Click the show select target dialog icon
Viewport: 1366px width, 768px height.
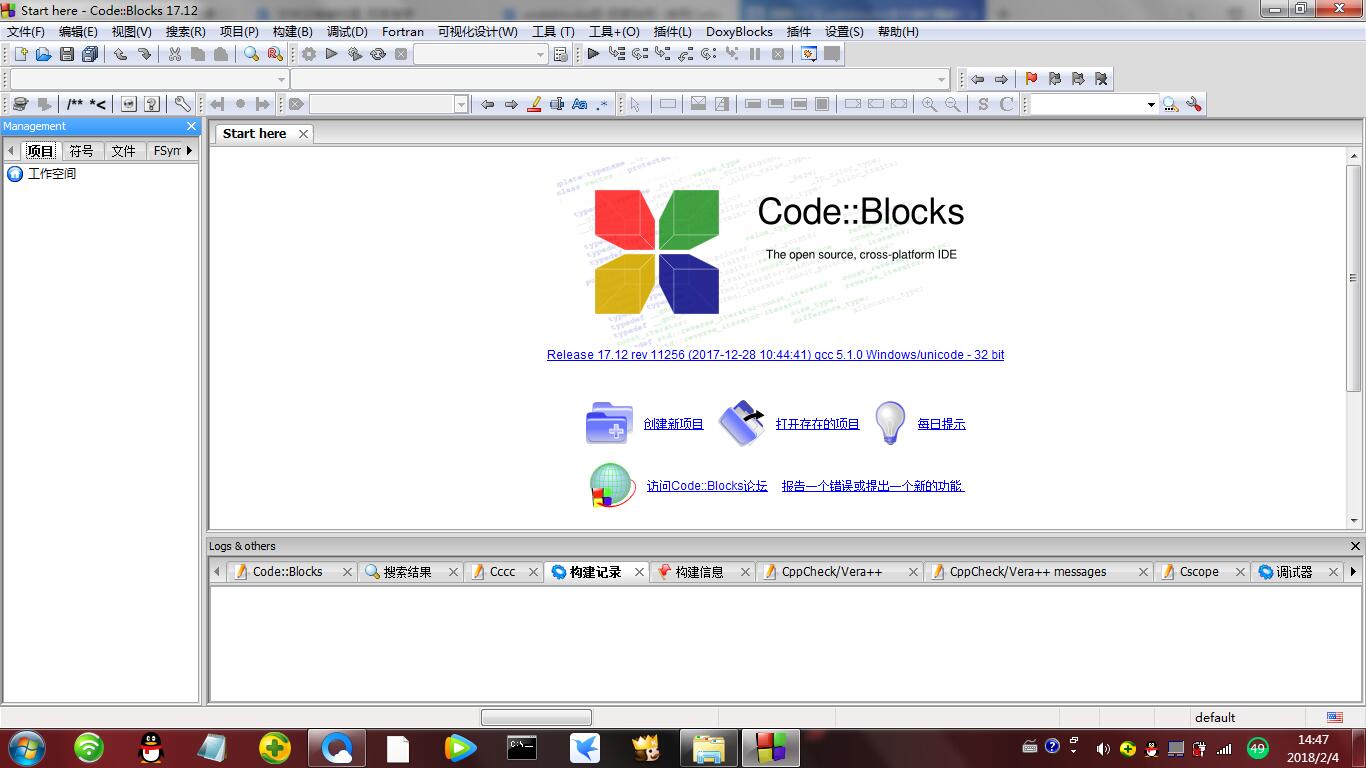click(x=560, y=54)
